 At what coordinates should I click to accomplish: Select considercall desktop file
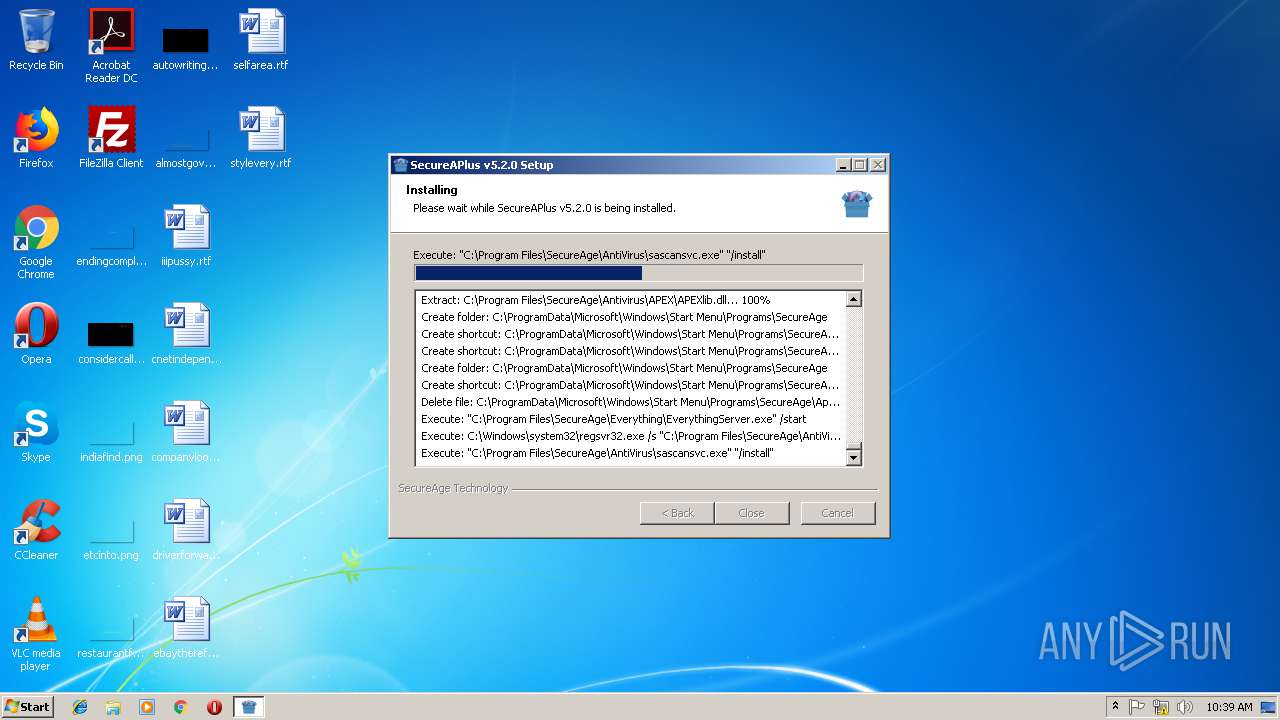pyautogui.click(x=111, y=340)
